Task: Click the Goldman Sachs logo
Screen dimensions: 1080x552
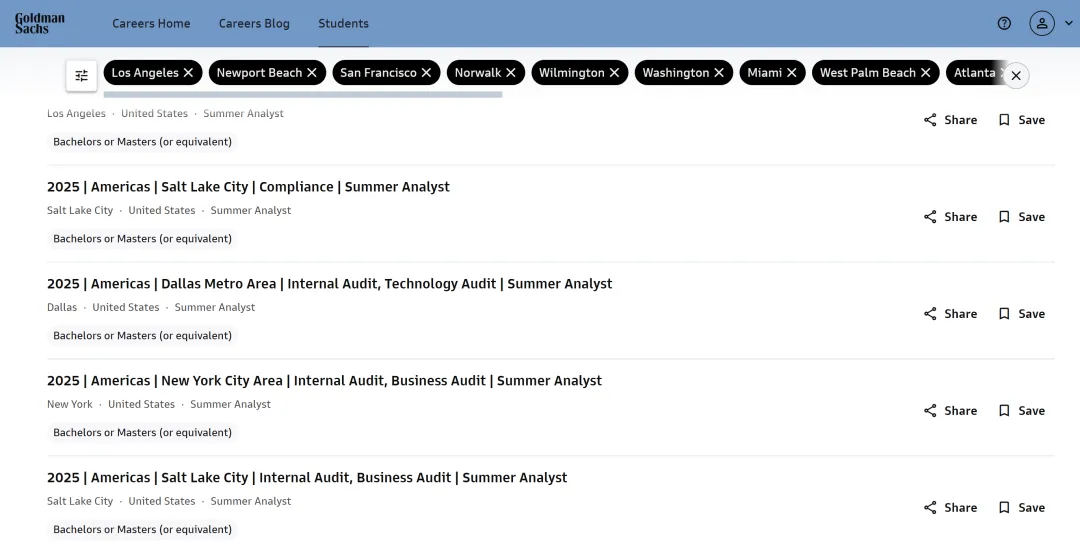Action: [x=40, y=23]
